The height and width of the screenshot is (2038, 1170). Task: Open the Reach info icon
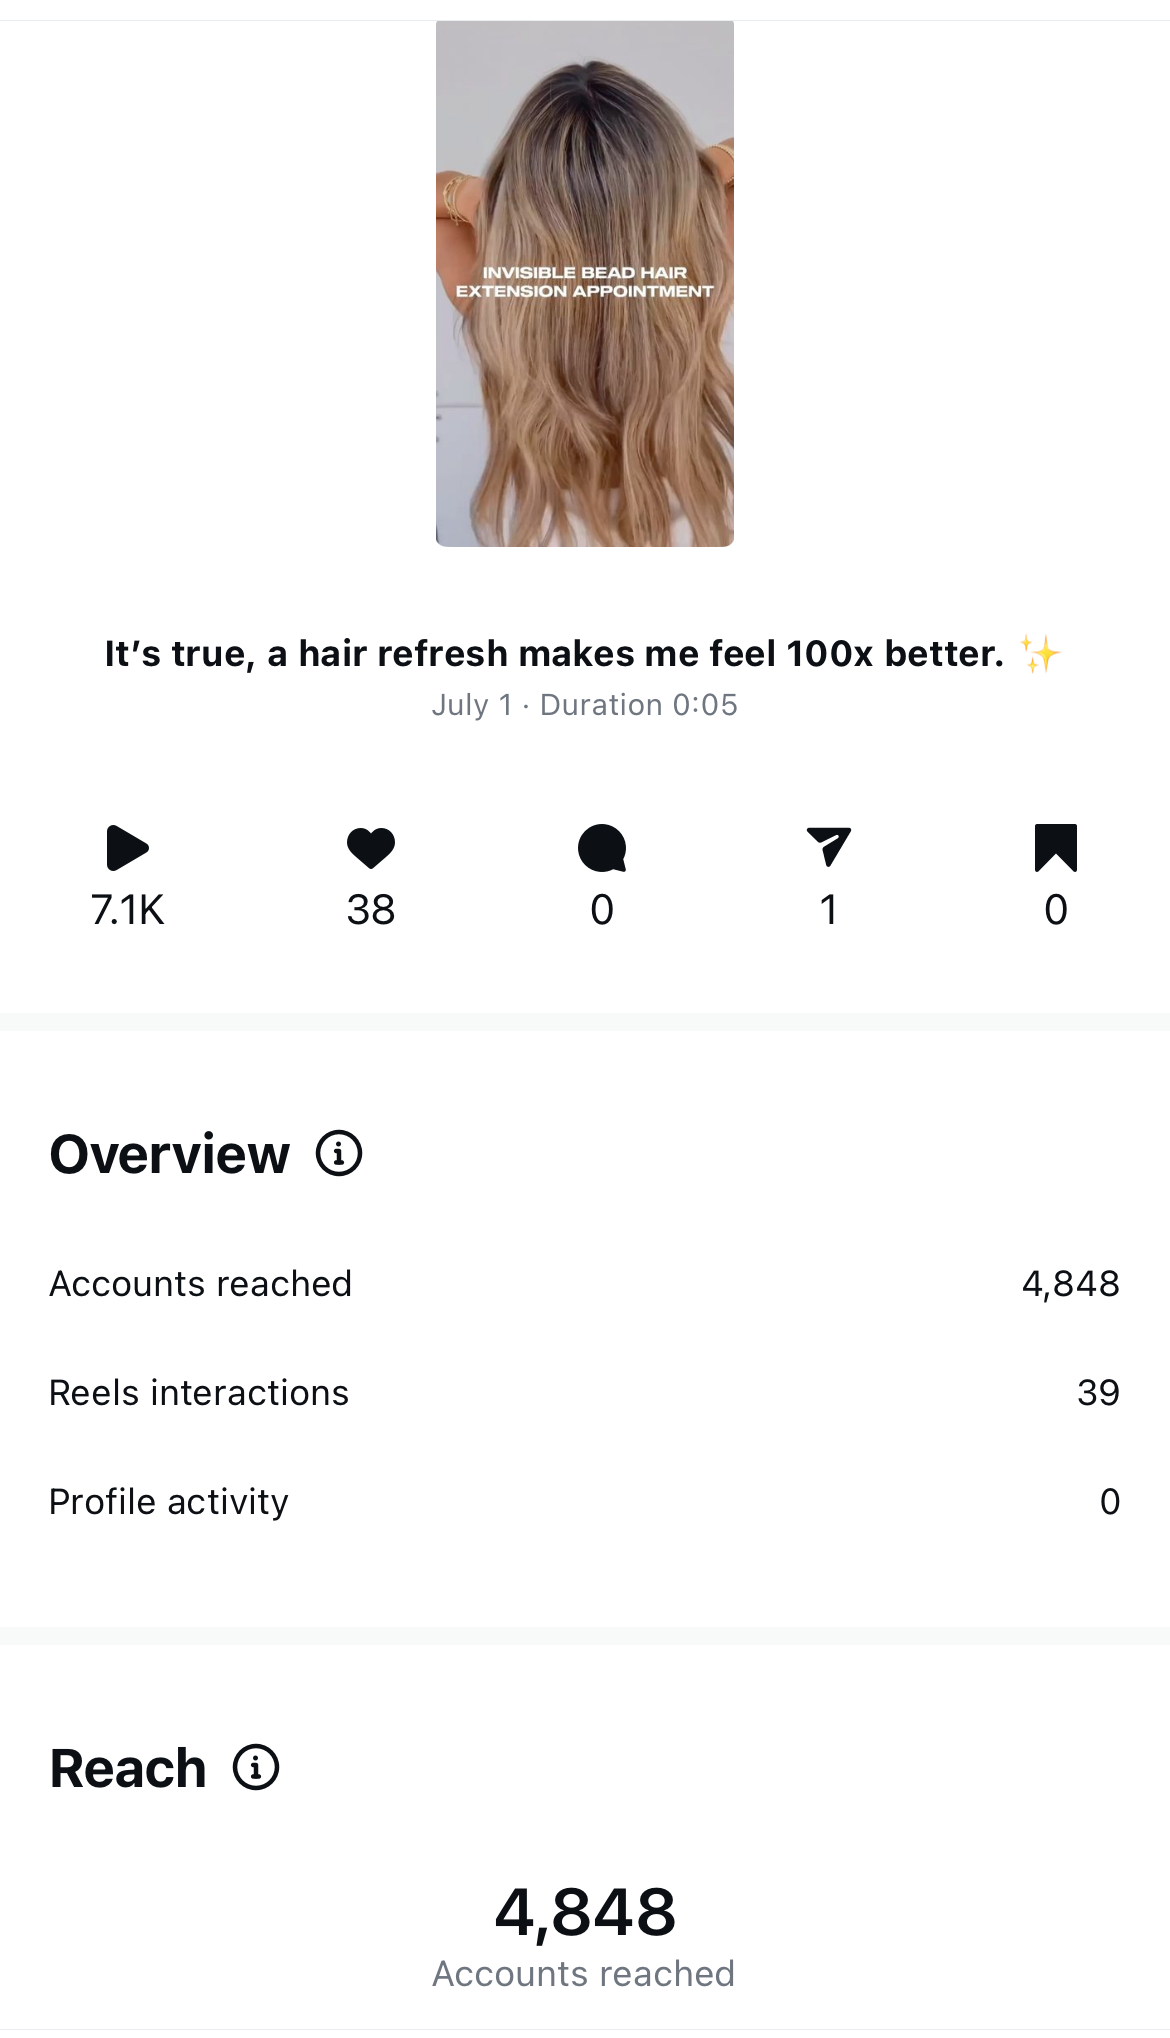coord(256,1768)
